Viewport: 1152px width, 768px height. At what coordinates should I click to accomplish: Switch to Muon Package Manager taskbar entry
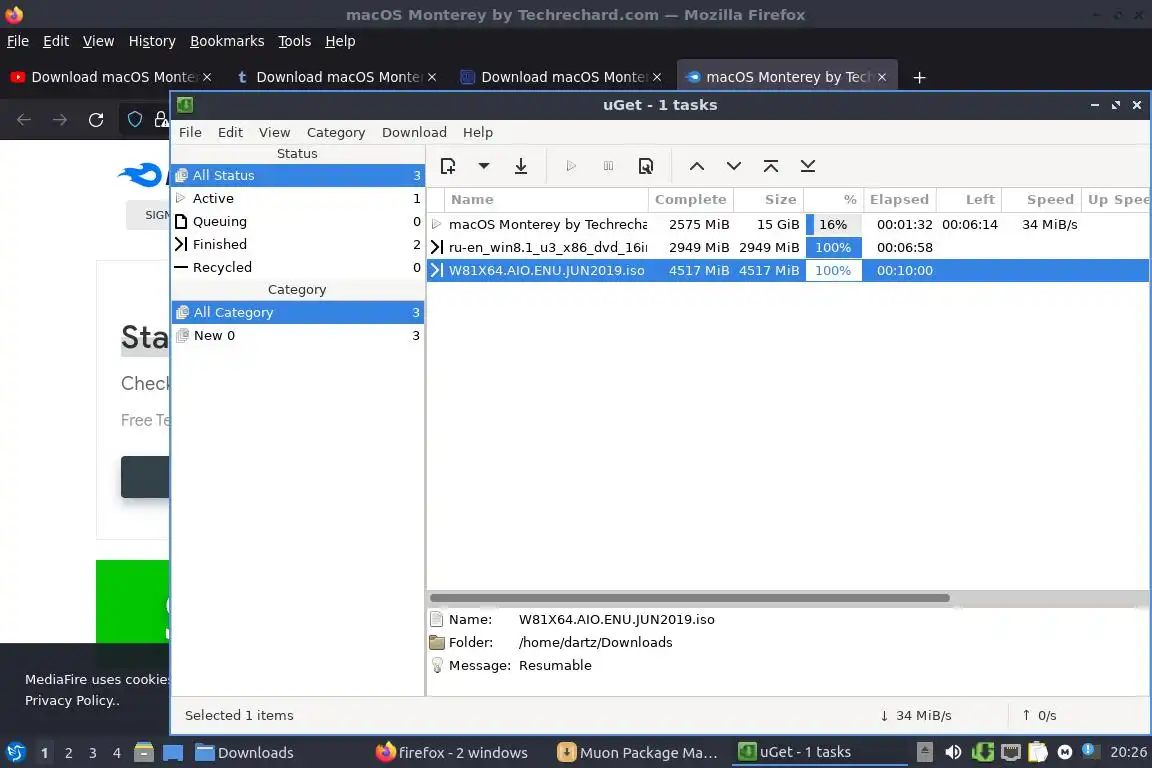(x=638, y=753)
